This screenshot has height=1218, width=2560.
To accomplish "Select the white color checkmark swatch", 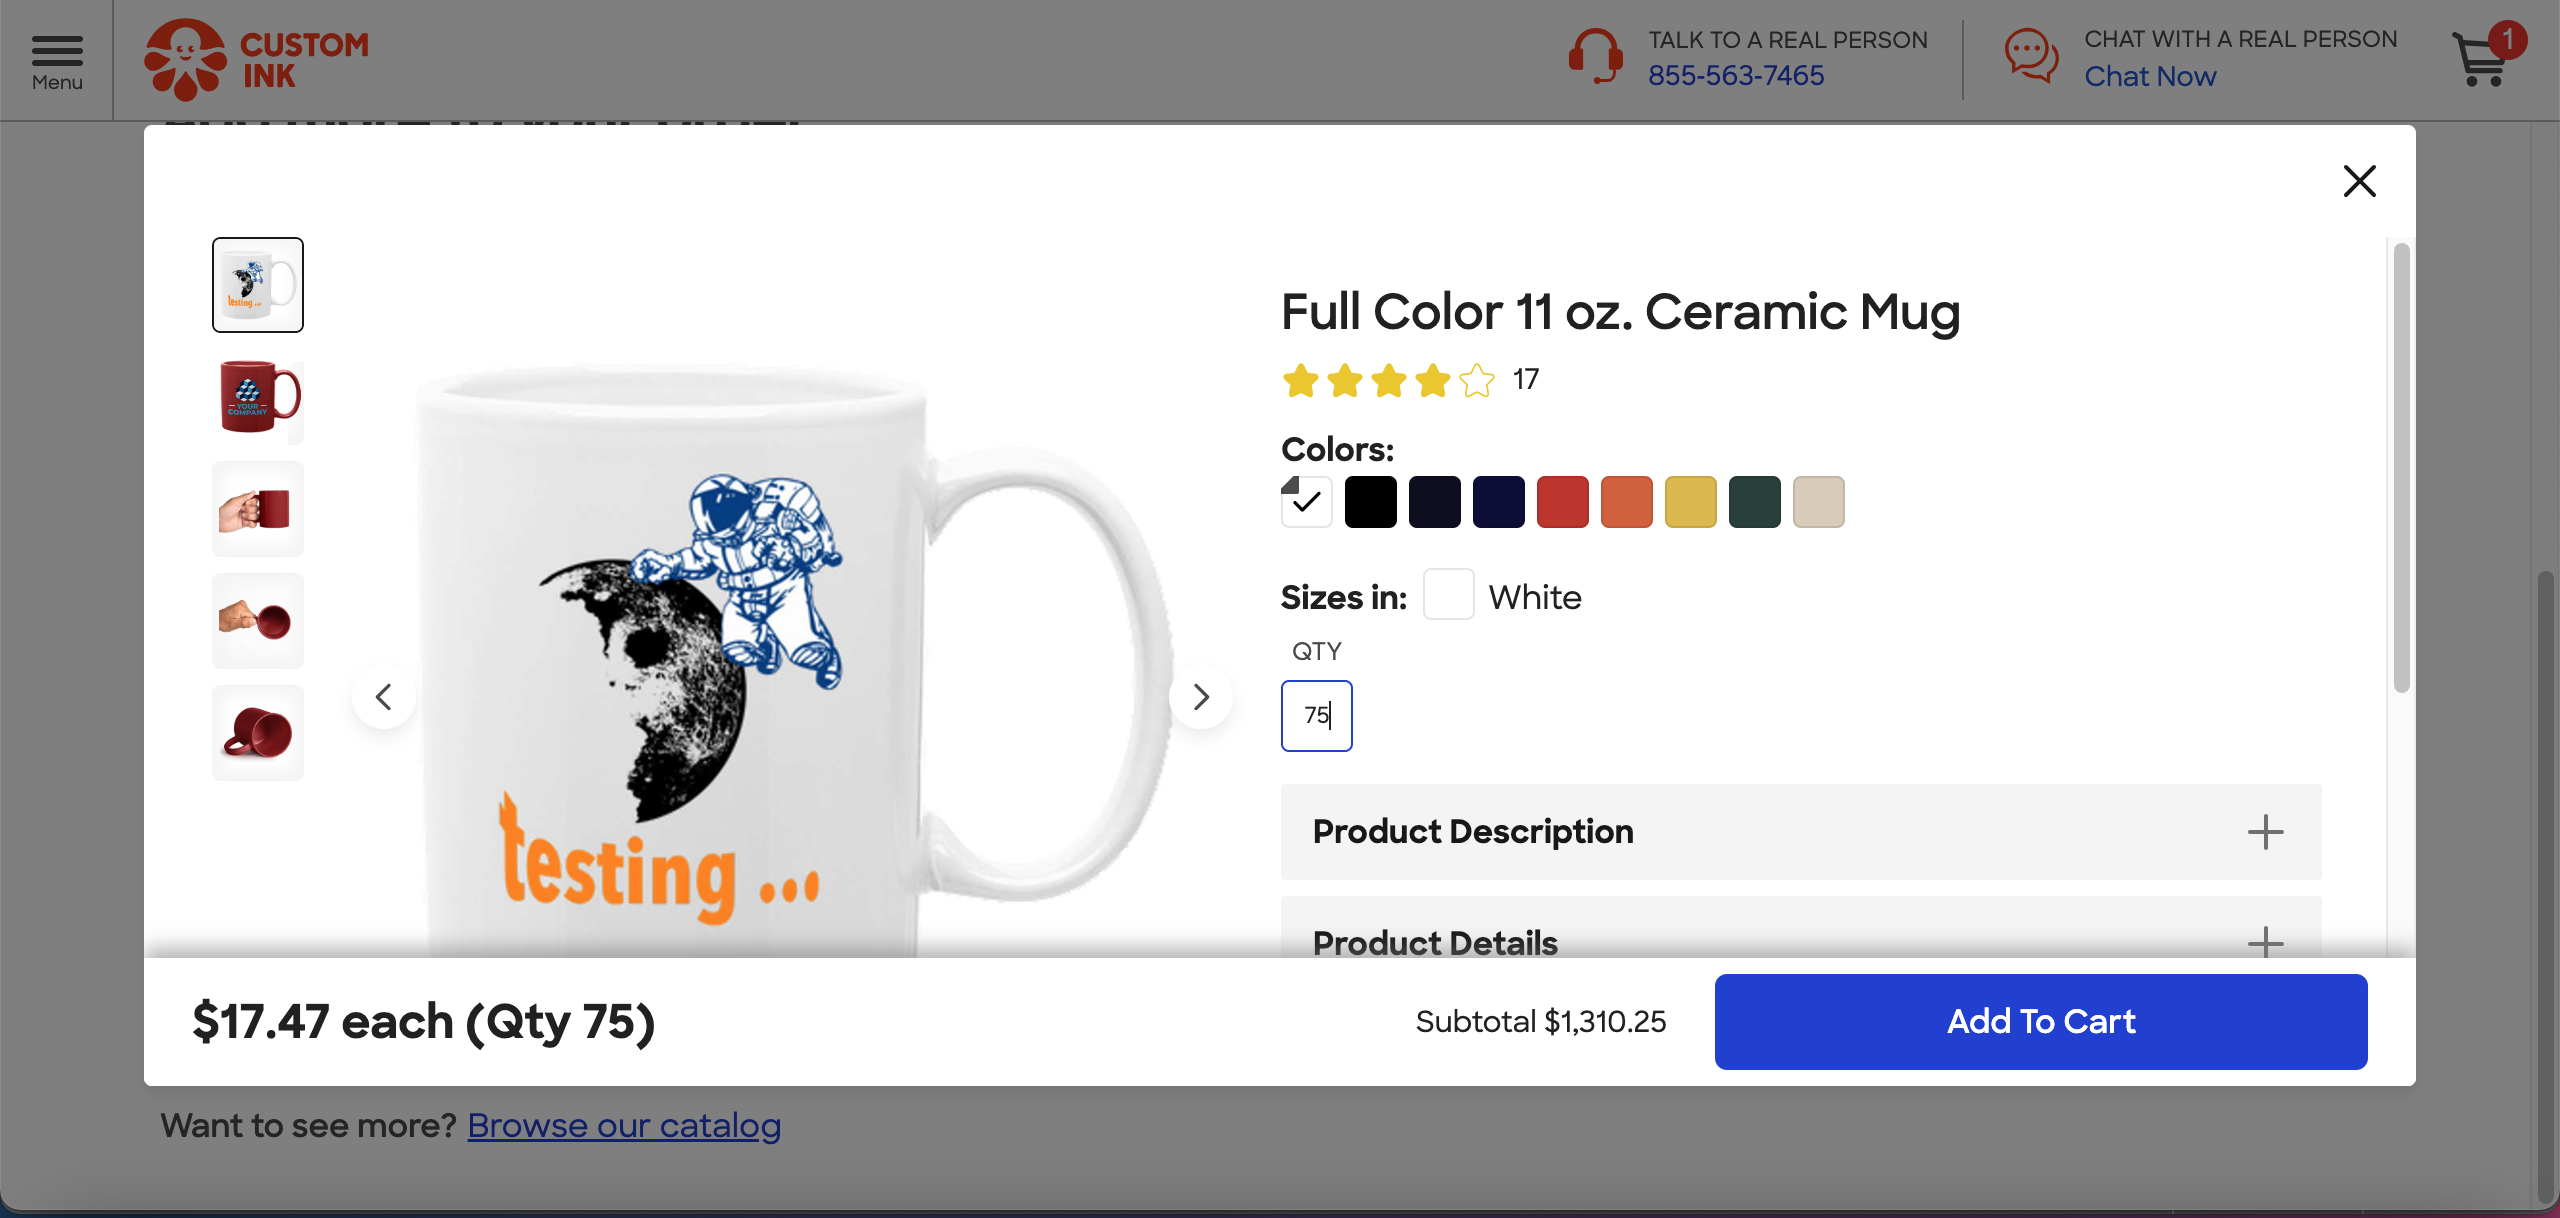I will (1307, 502).
